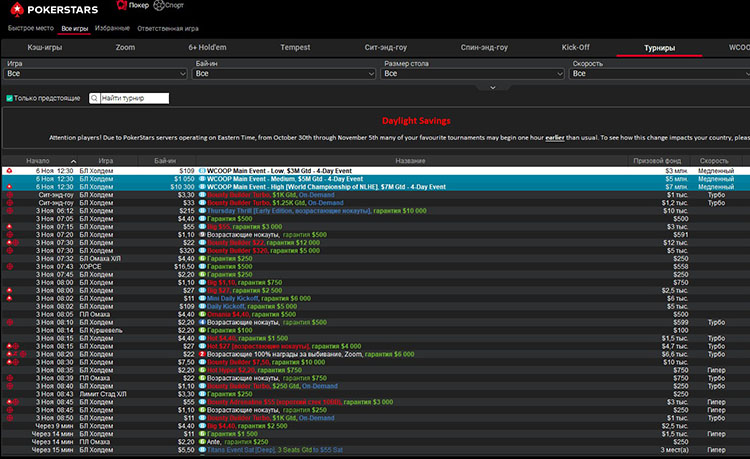Select the WCOOP Main Event - Low $3M Gtd row
The width and height of the screenshot is (750, 459).
click(376, 171)
